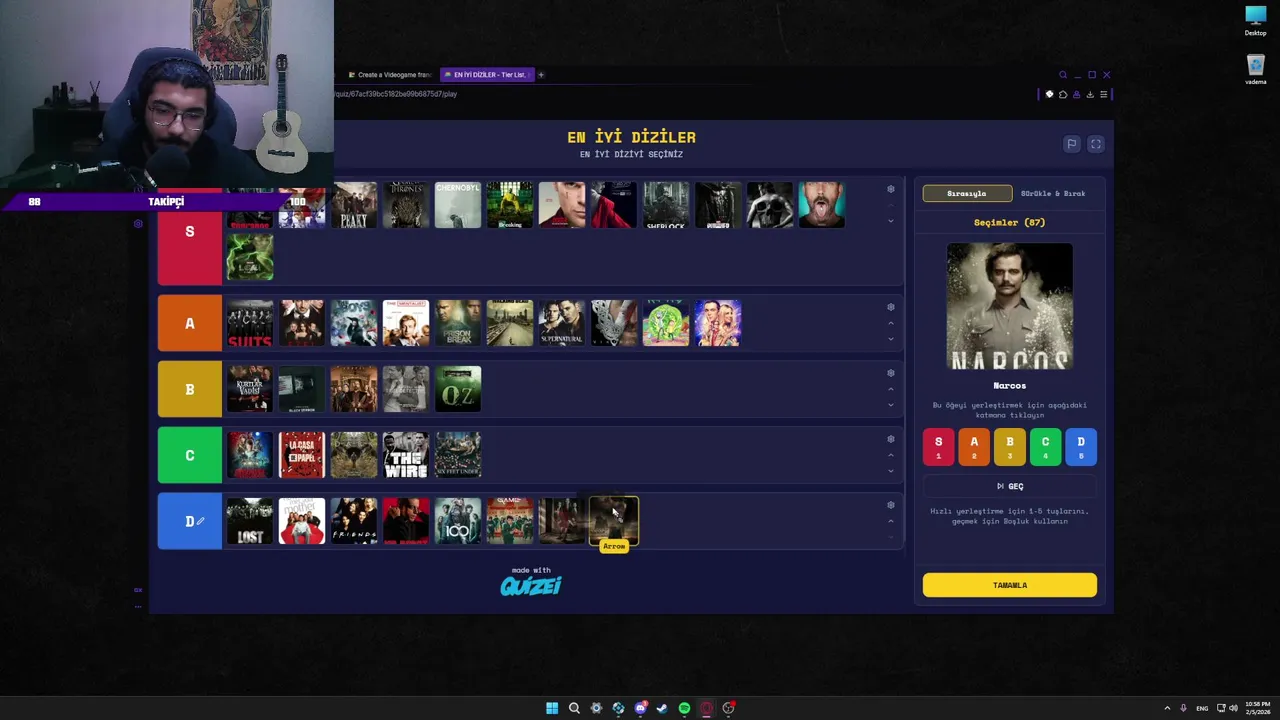
Task: Open the browser downloads icon
Action: point(1090,94)
